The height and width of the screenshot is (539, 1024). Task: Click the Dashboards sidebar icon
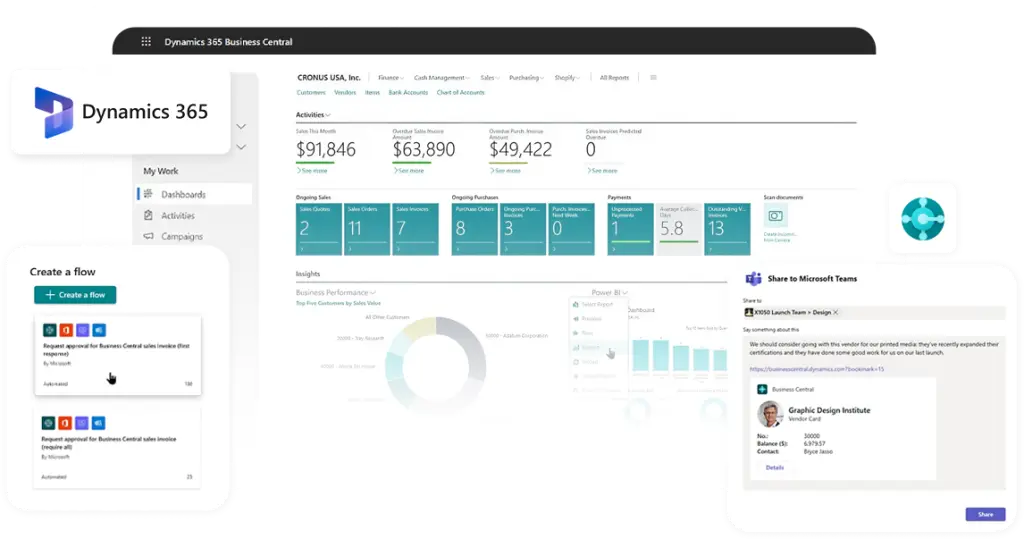point(148,194)
